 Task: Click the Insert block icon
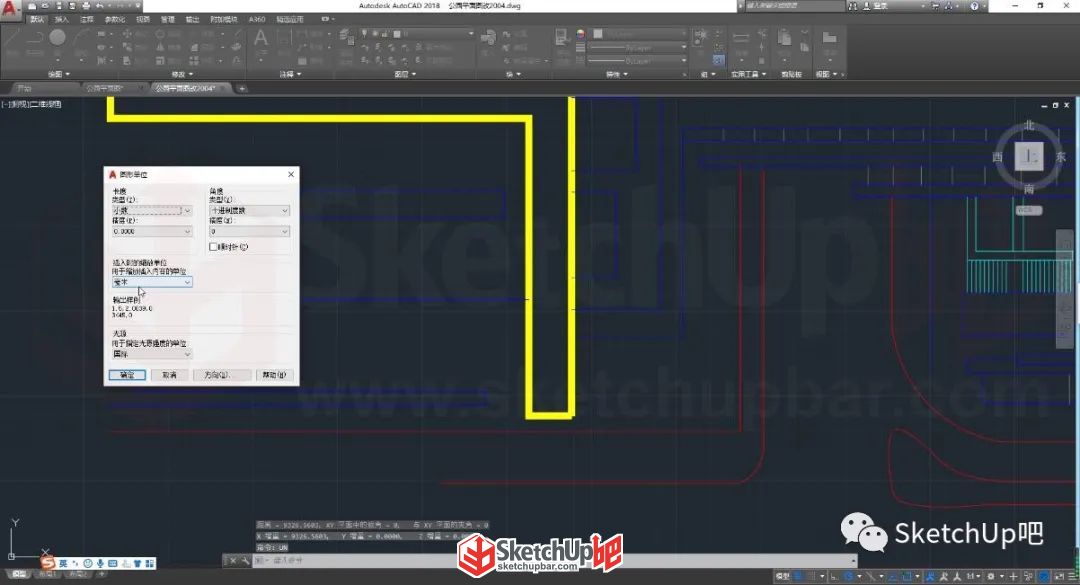(488, 38)
